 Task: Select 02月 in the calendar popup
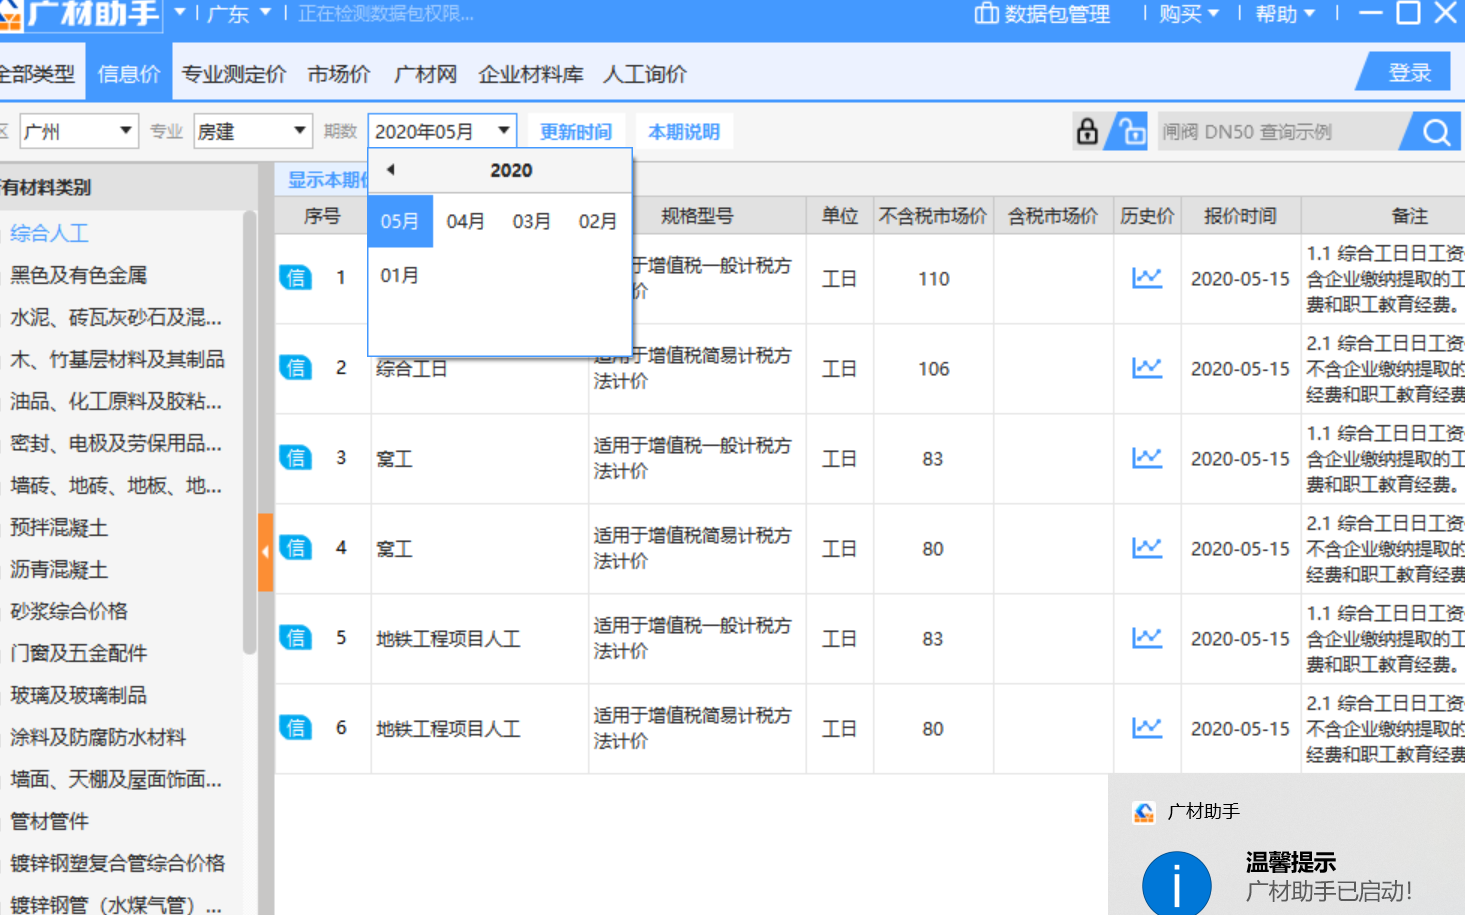598,221
